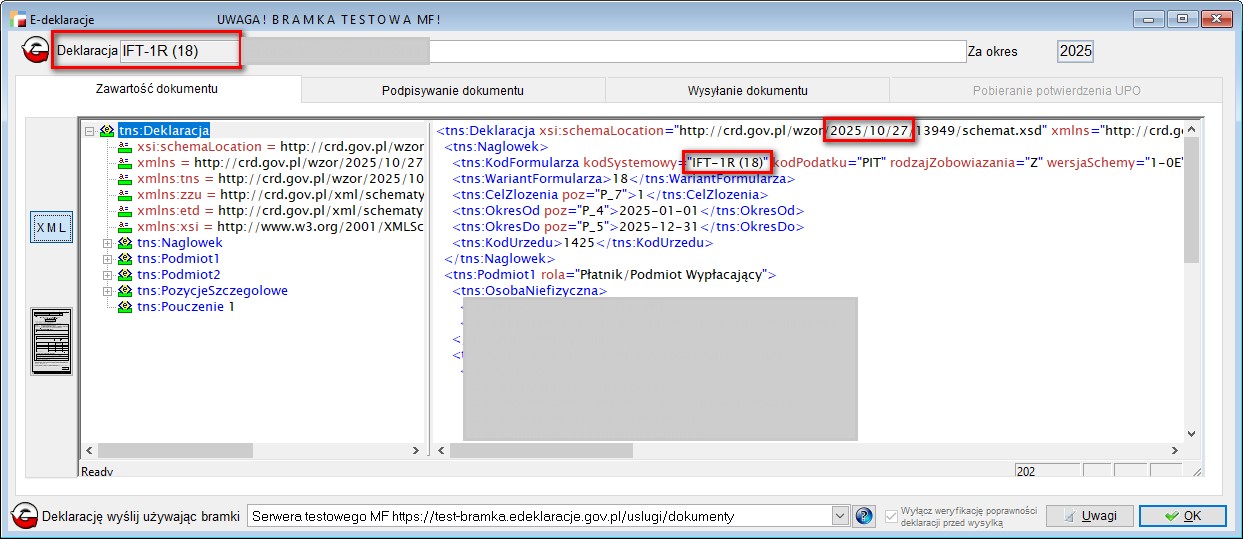
Task: Open the gateway server dropdown list
Action: (840, 516)
